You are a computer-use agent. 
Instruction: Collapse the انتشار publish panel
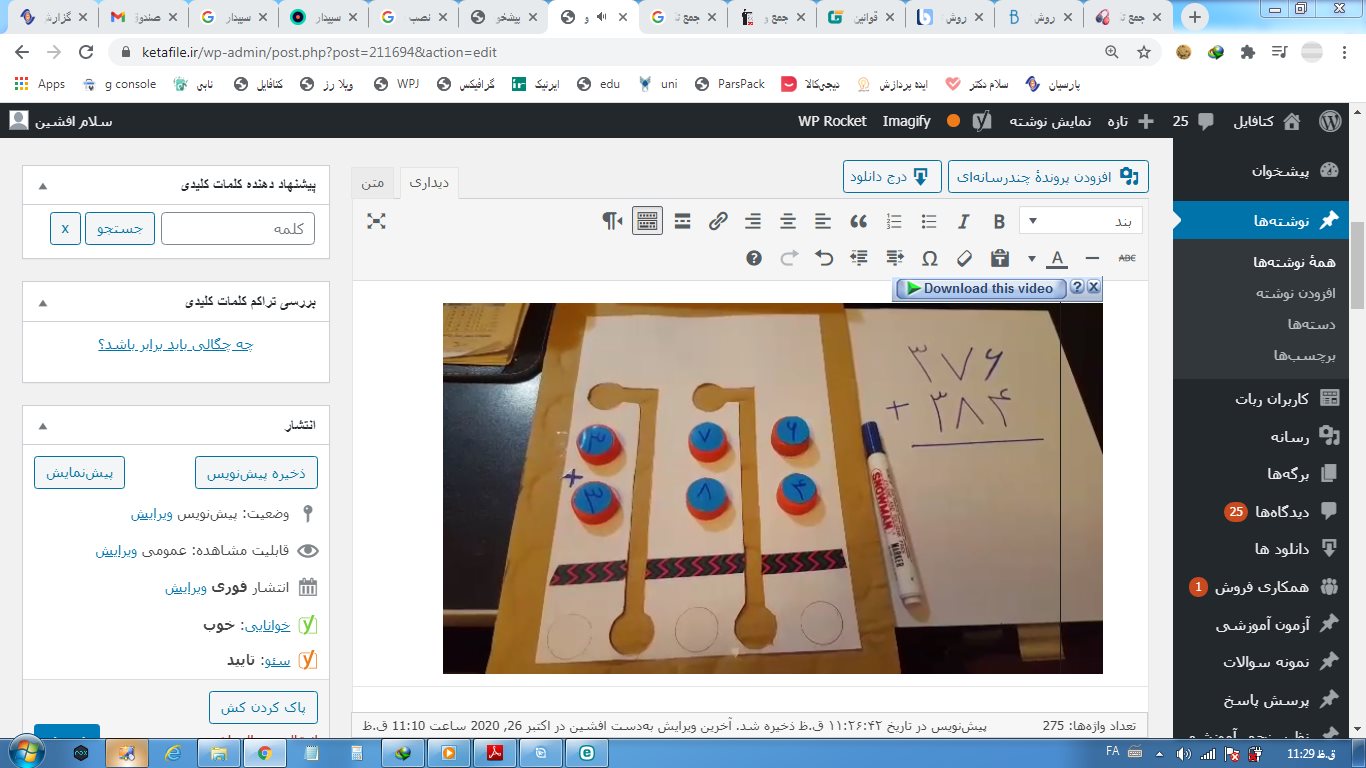point(42,425)
